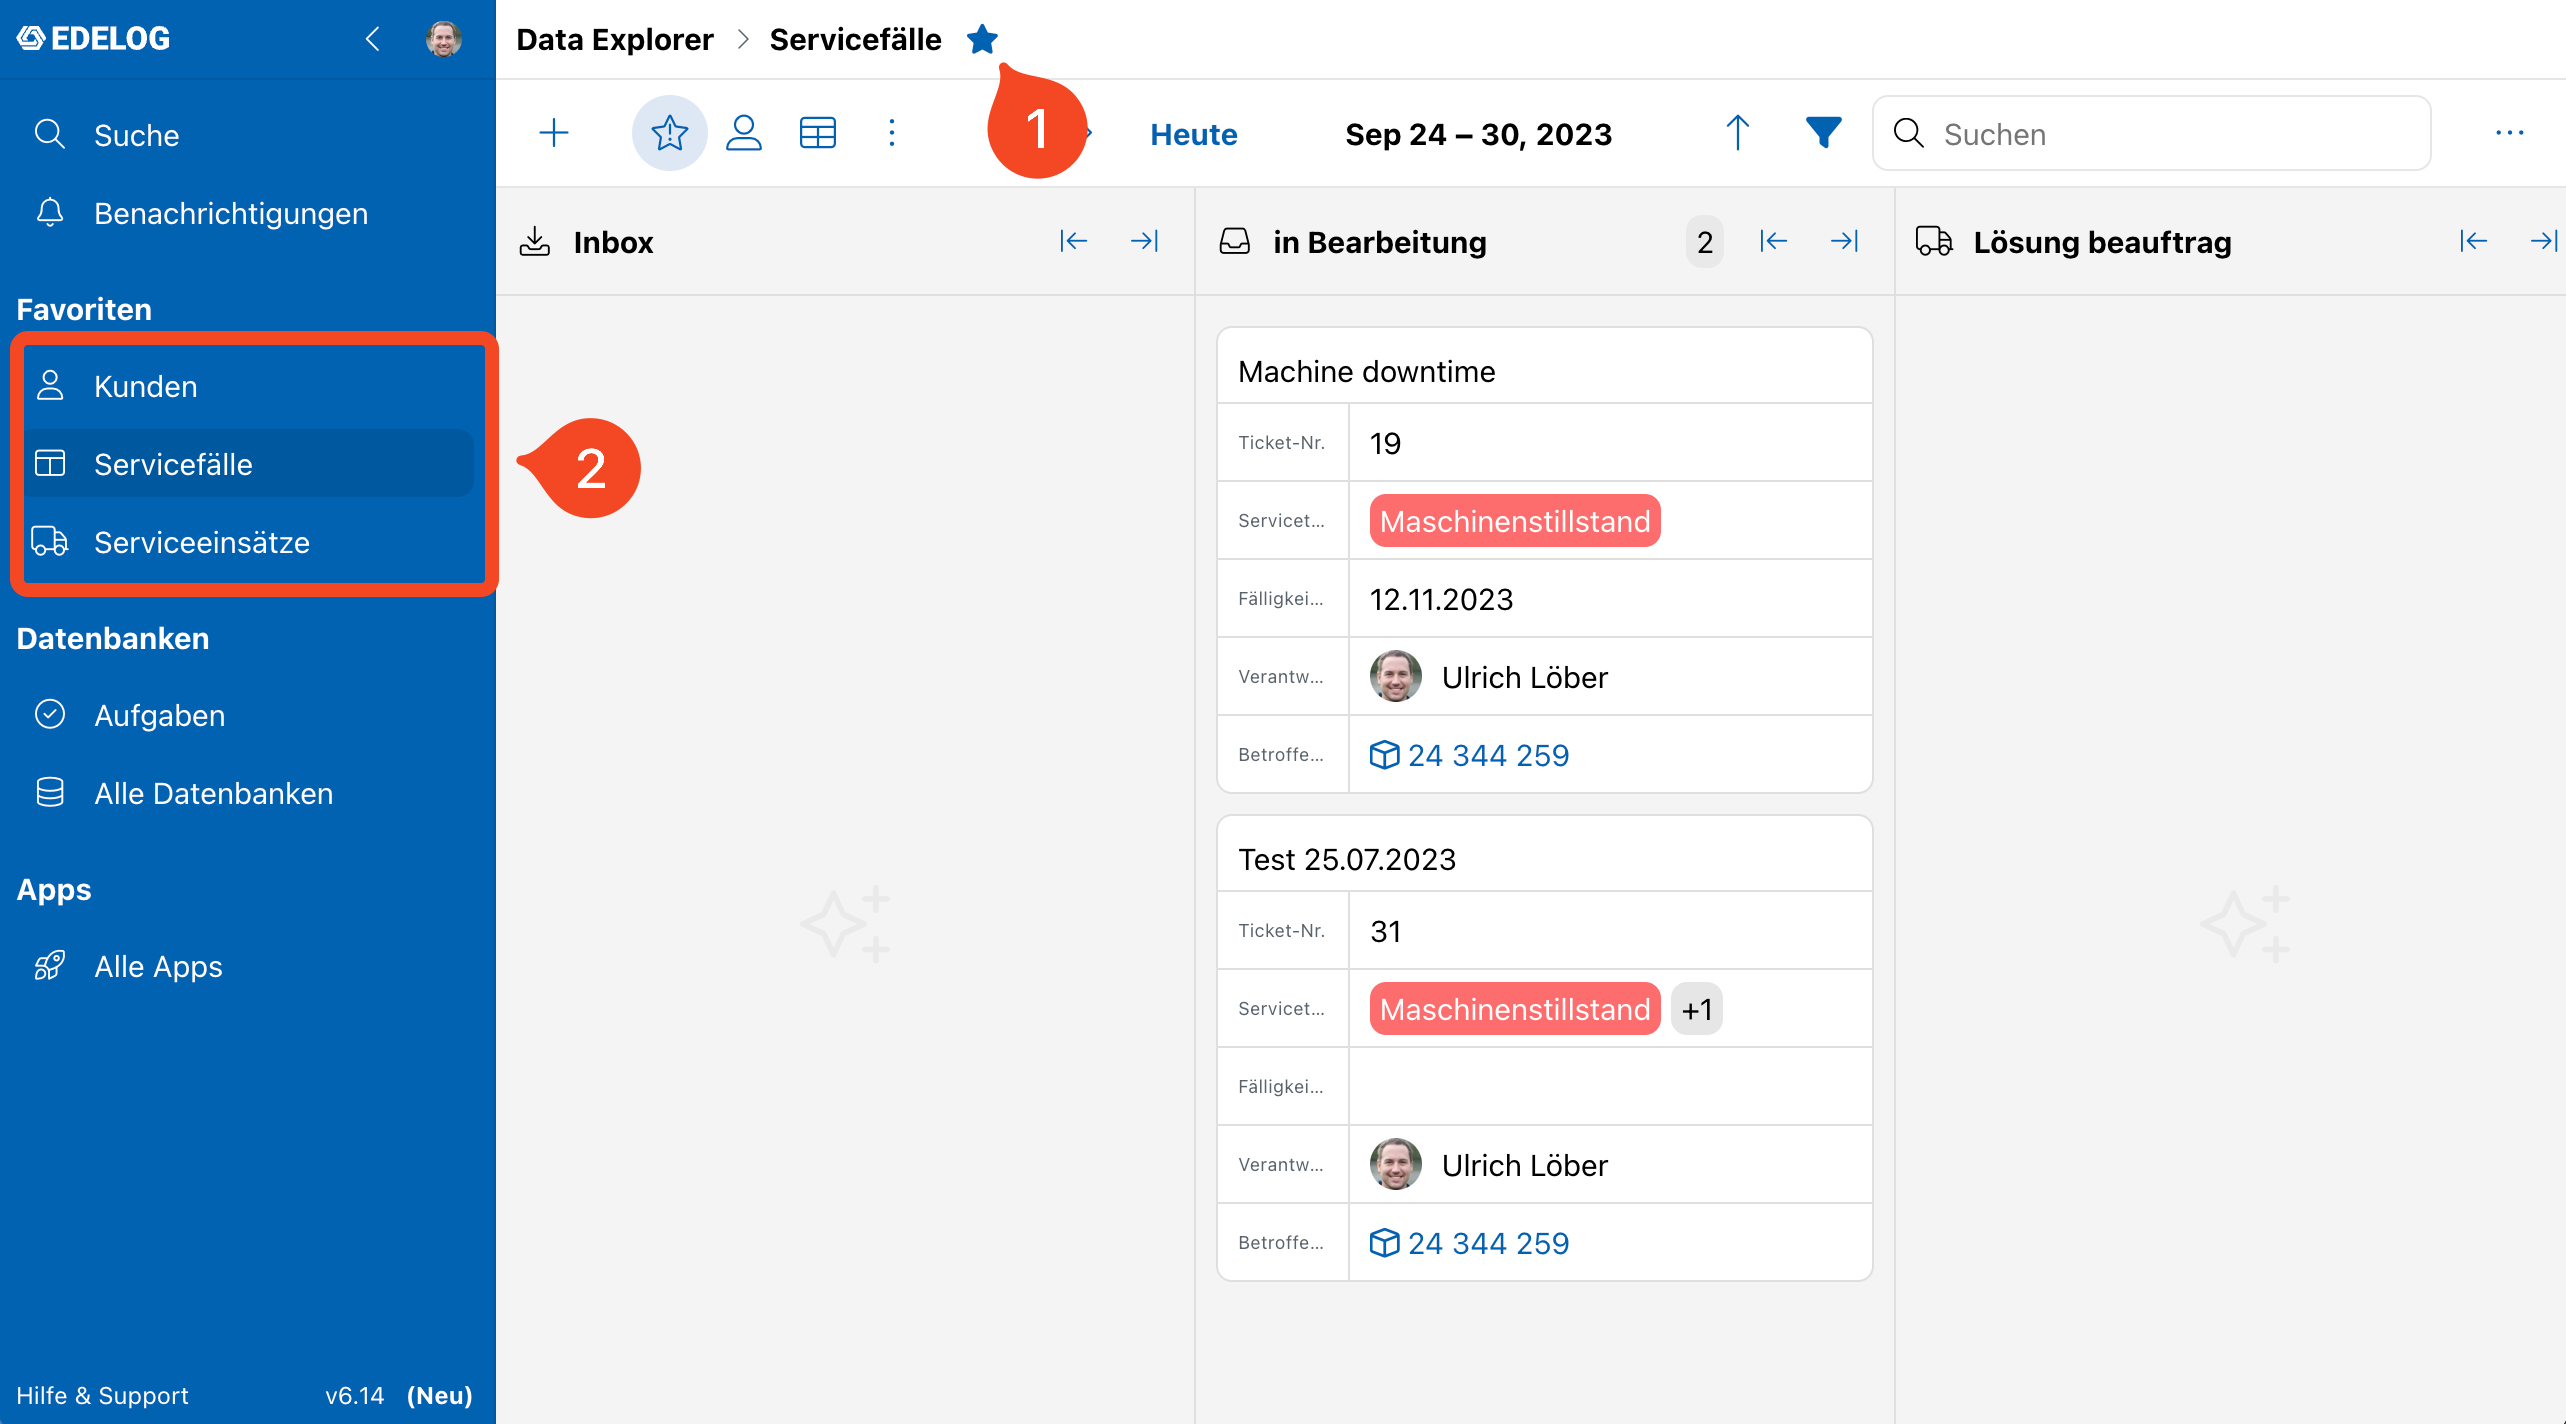Open 24 344 259 link on Test 25.07.2023 card
This screenshot has height=1424, width=2566.
[1469, 1243]
